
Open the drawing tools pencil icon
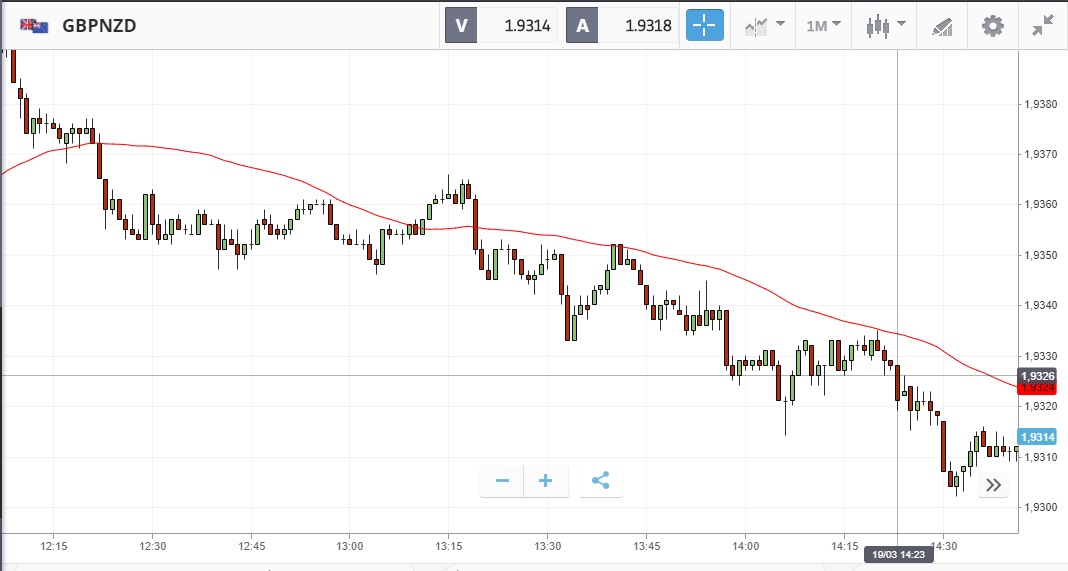941,26
